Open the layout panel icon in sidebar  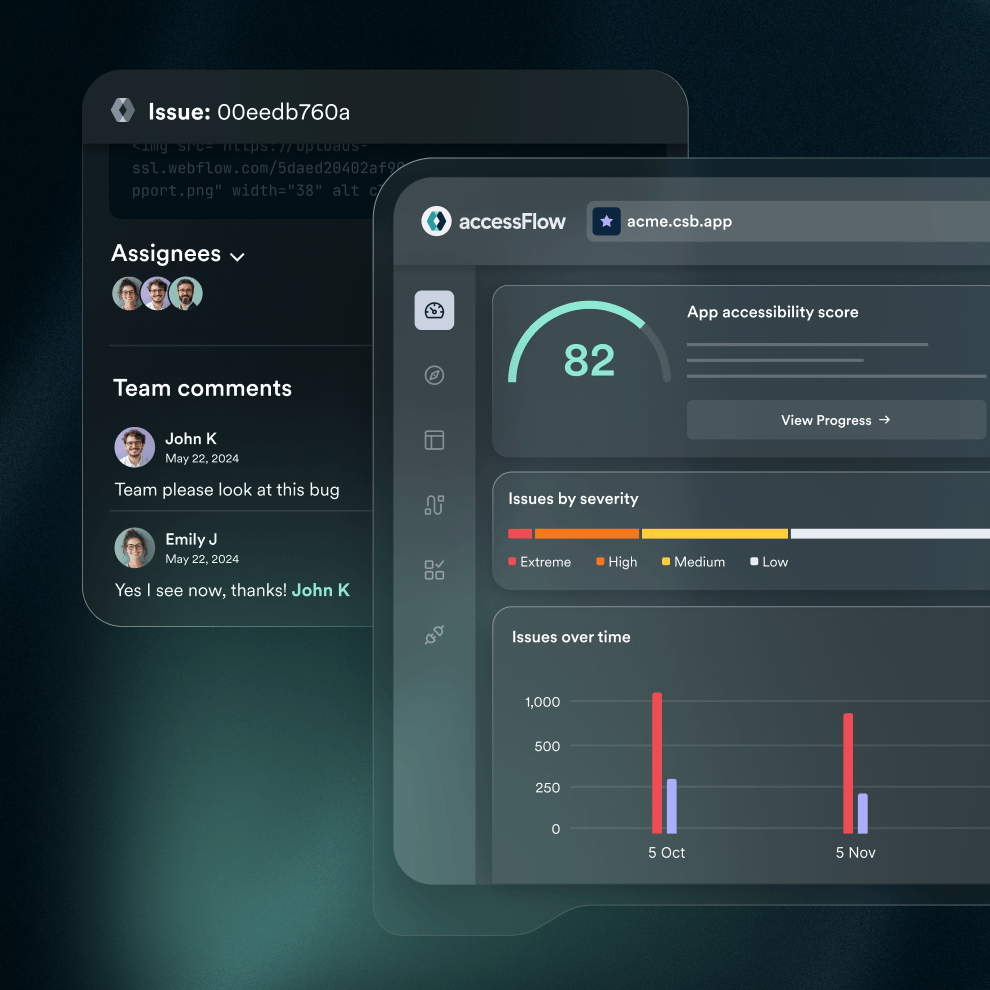(x=434, y=440)
